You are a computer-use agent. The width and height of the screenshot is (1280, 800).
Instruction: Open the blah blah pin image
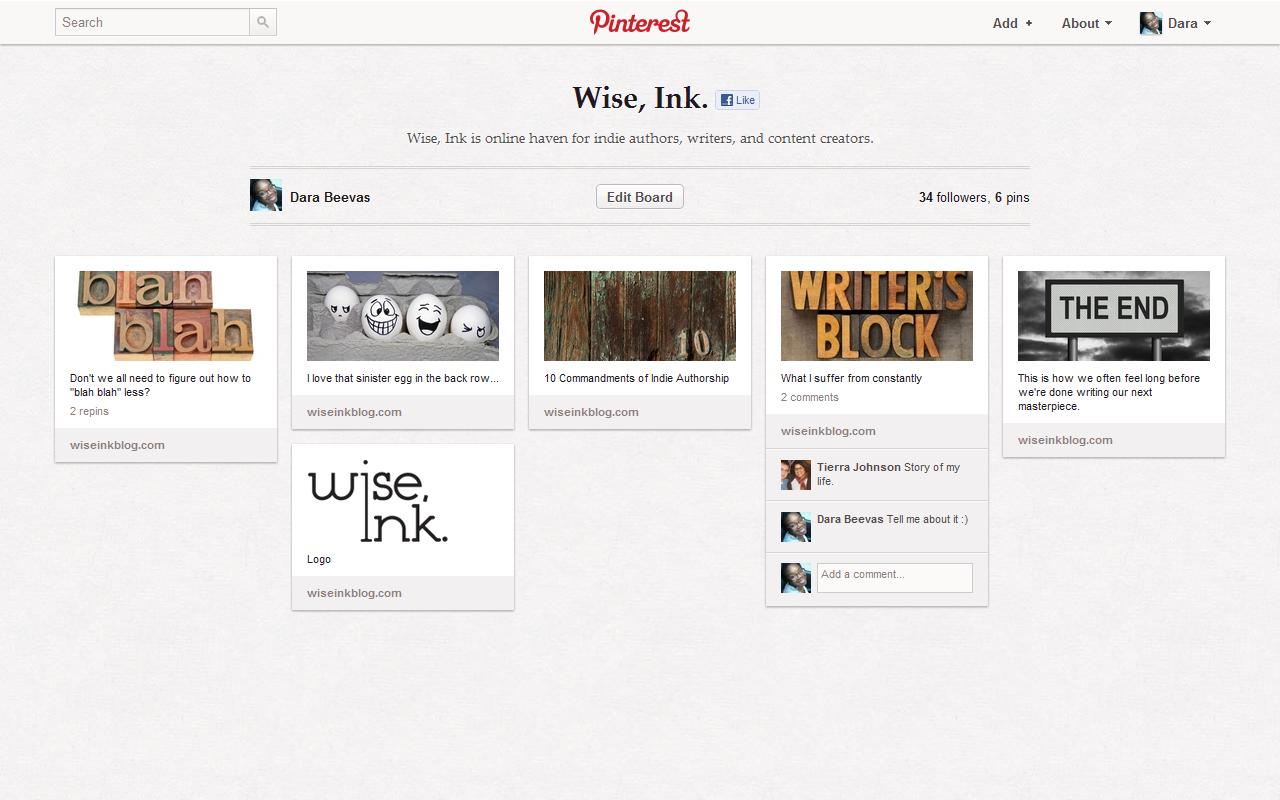(x=166, y=316)
